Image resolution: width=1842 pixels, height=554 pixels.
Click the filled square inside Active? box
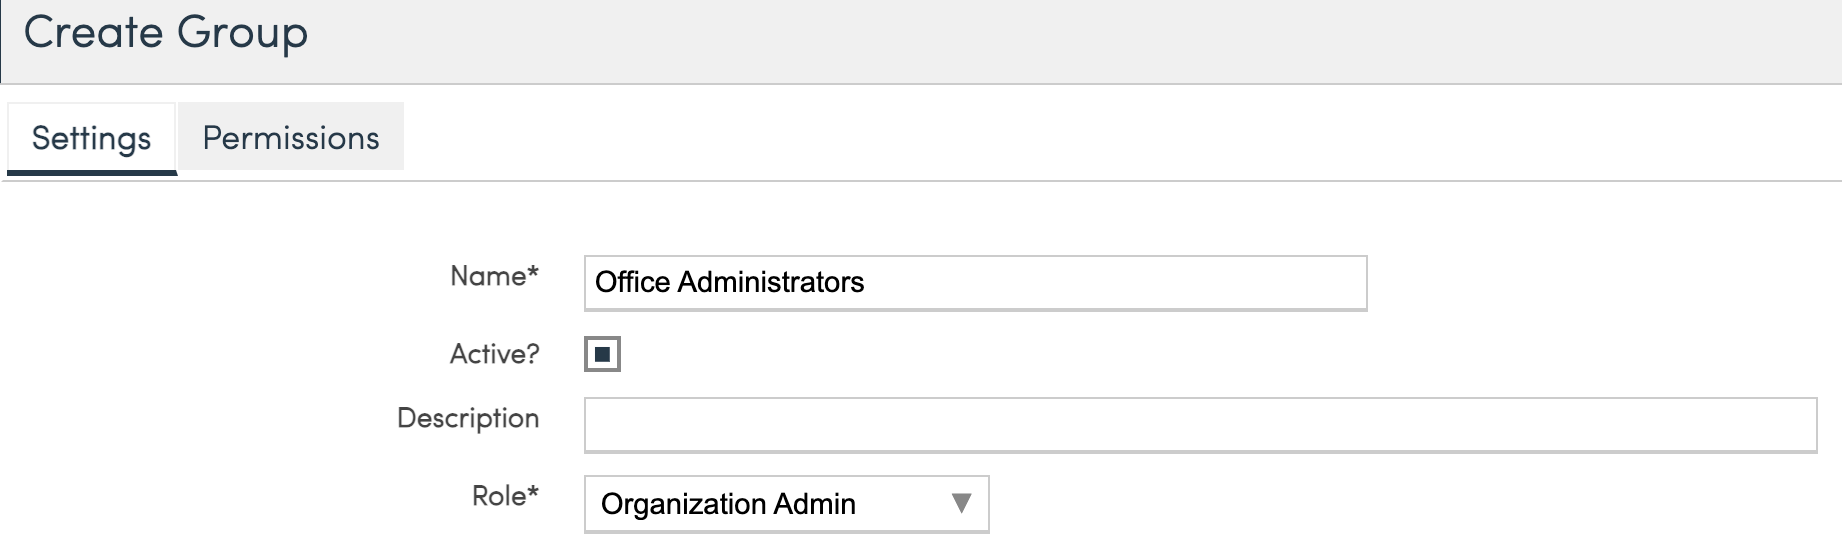(602, 354)
